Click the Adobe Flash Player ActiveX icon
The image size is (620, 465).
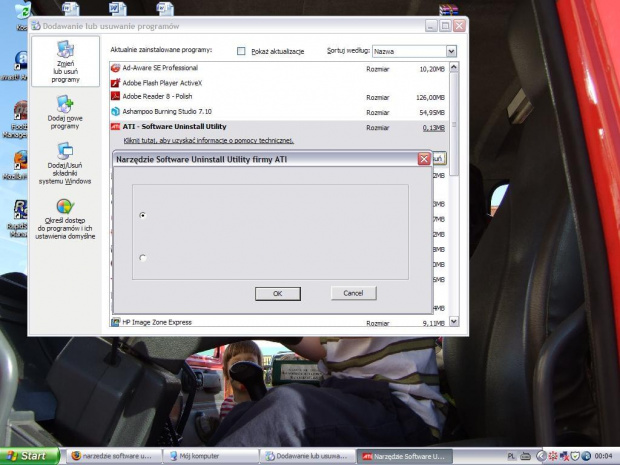click(115, 83)
